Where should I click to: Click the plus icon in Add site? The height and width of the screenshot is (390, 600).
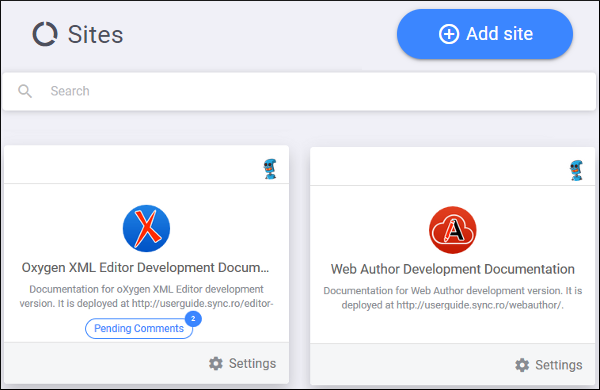pyautogui.click(x=448, y=34)
